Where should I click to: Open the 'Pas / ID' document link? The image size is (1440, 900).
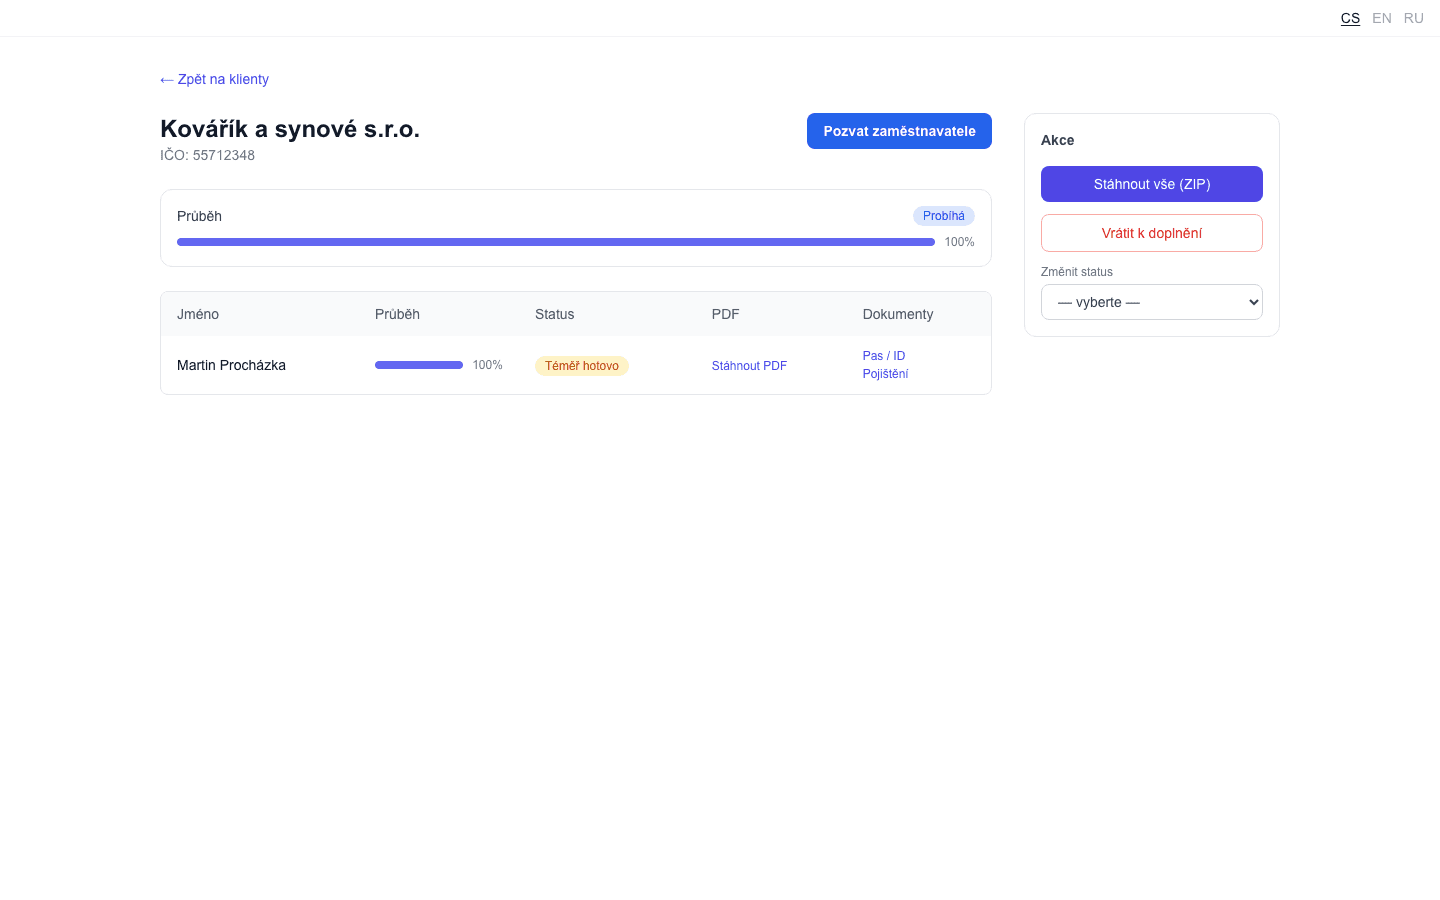click(x=884, y=356)
